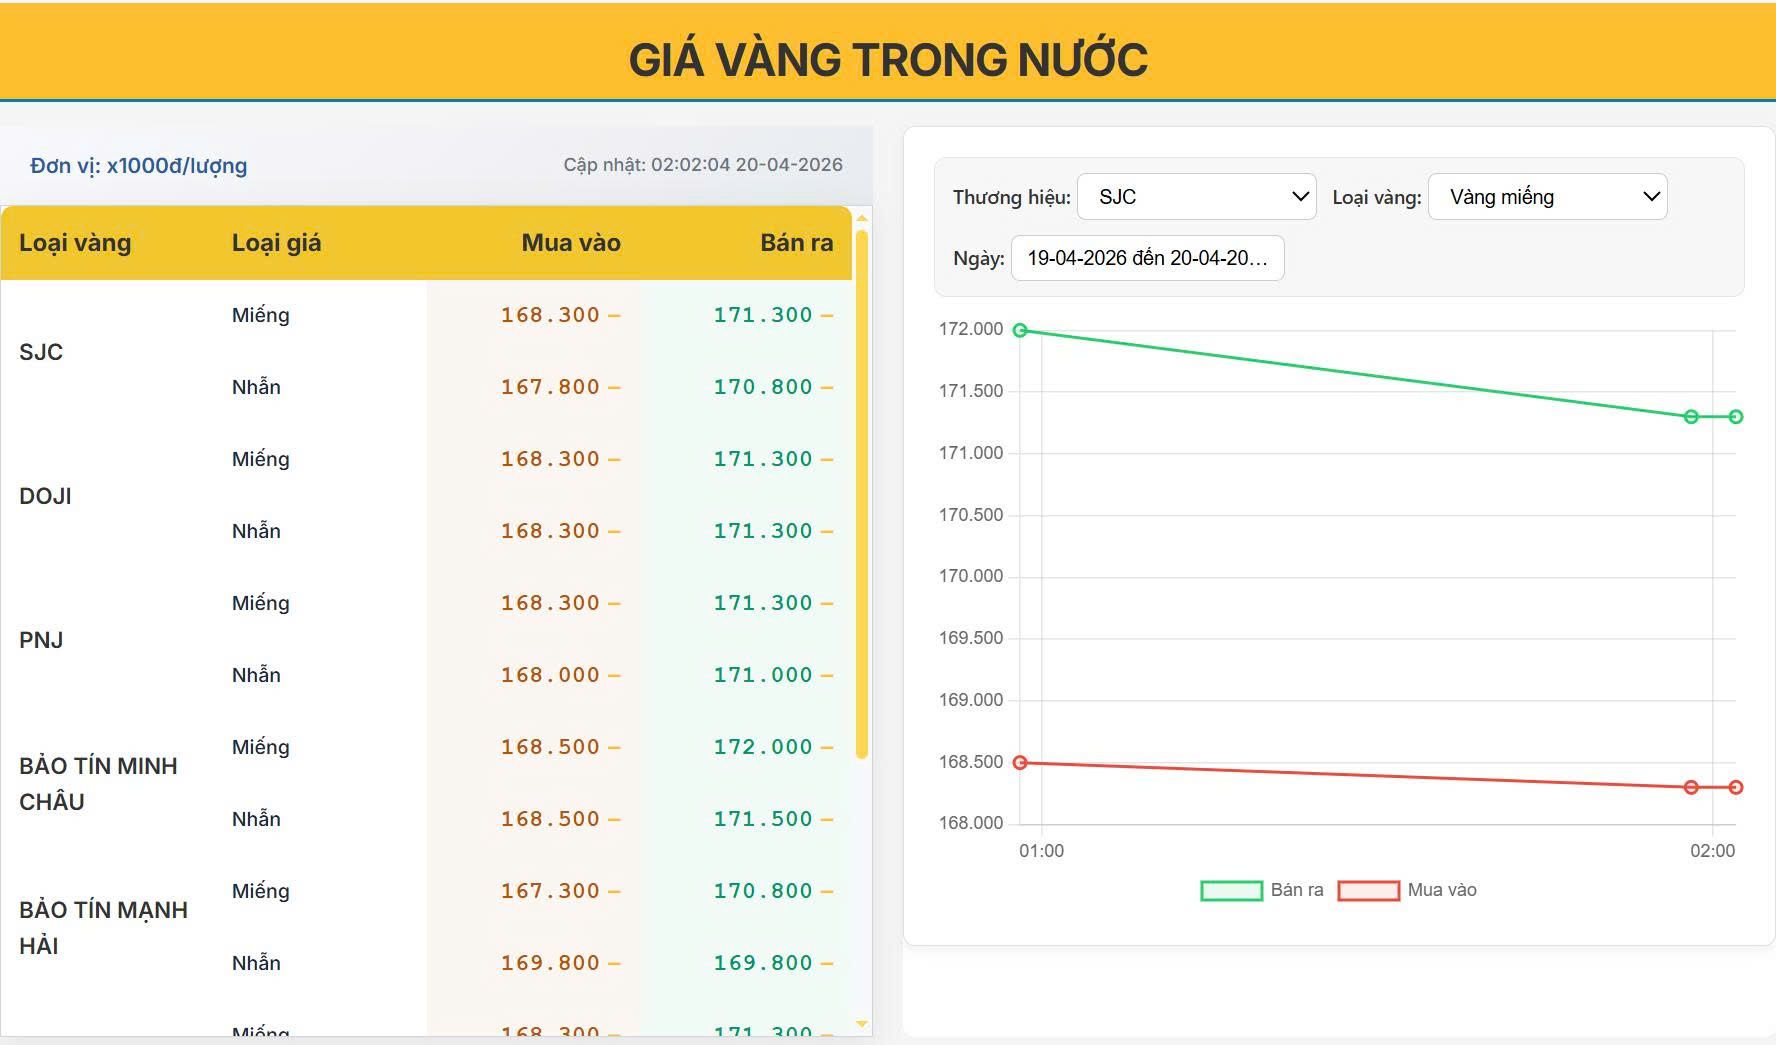Screen dimensions: 1776x1045
Task: Toggle the Mua vào legend swatch
Action: click(x=1368, y=891)
